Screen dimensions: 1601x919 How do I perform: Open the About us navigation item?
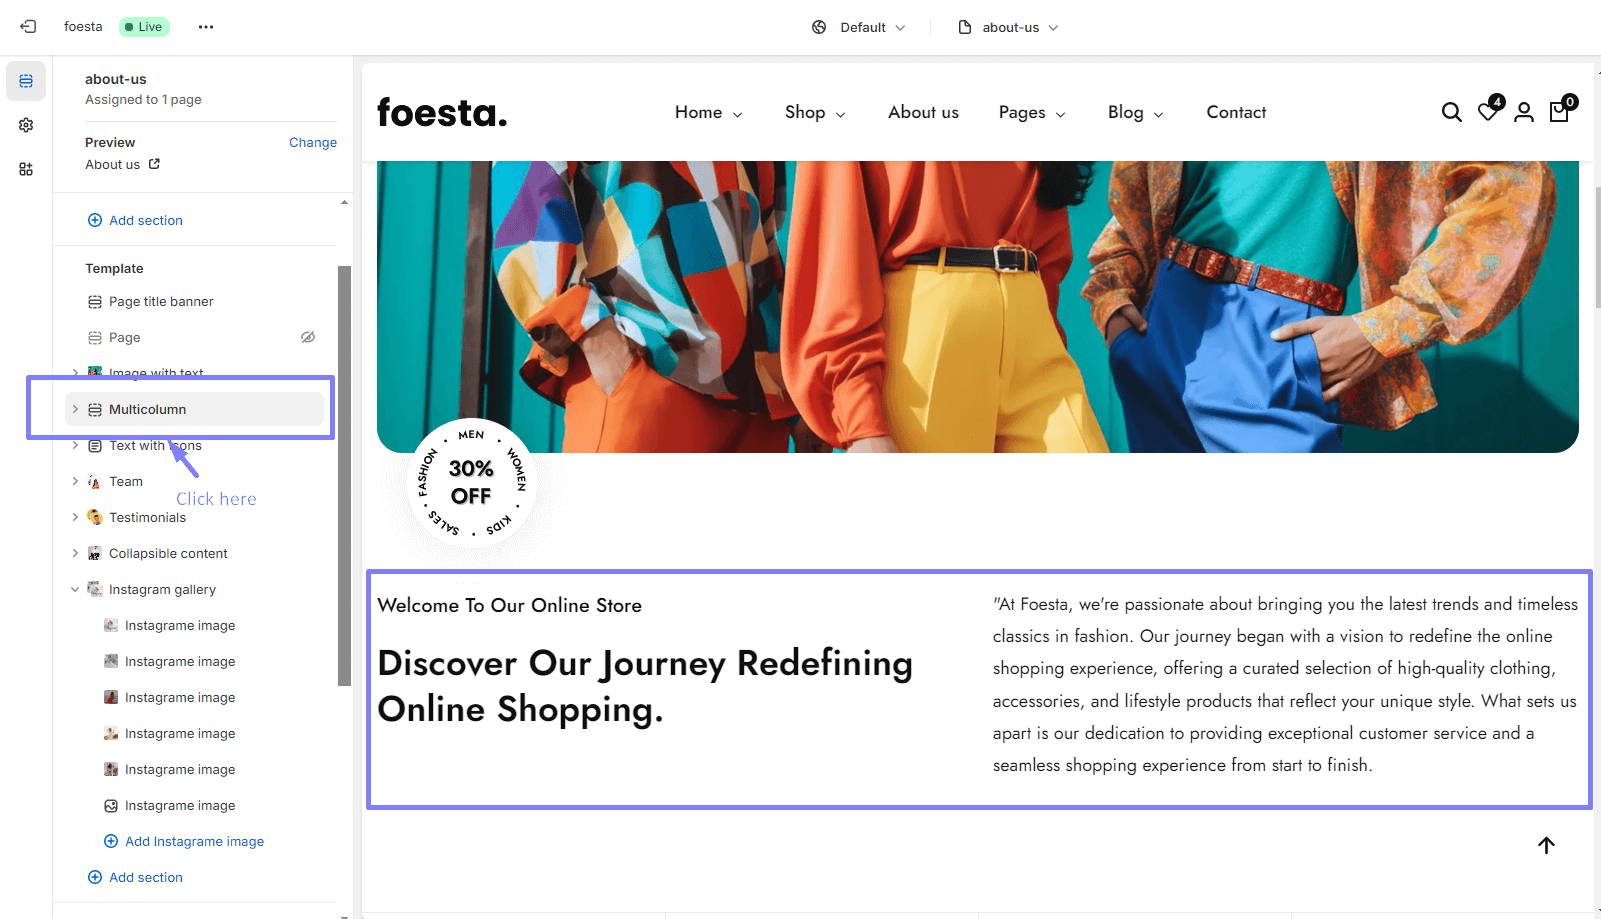pos(923,112)
